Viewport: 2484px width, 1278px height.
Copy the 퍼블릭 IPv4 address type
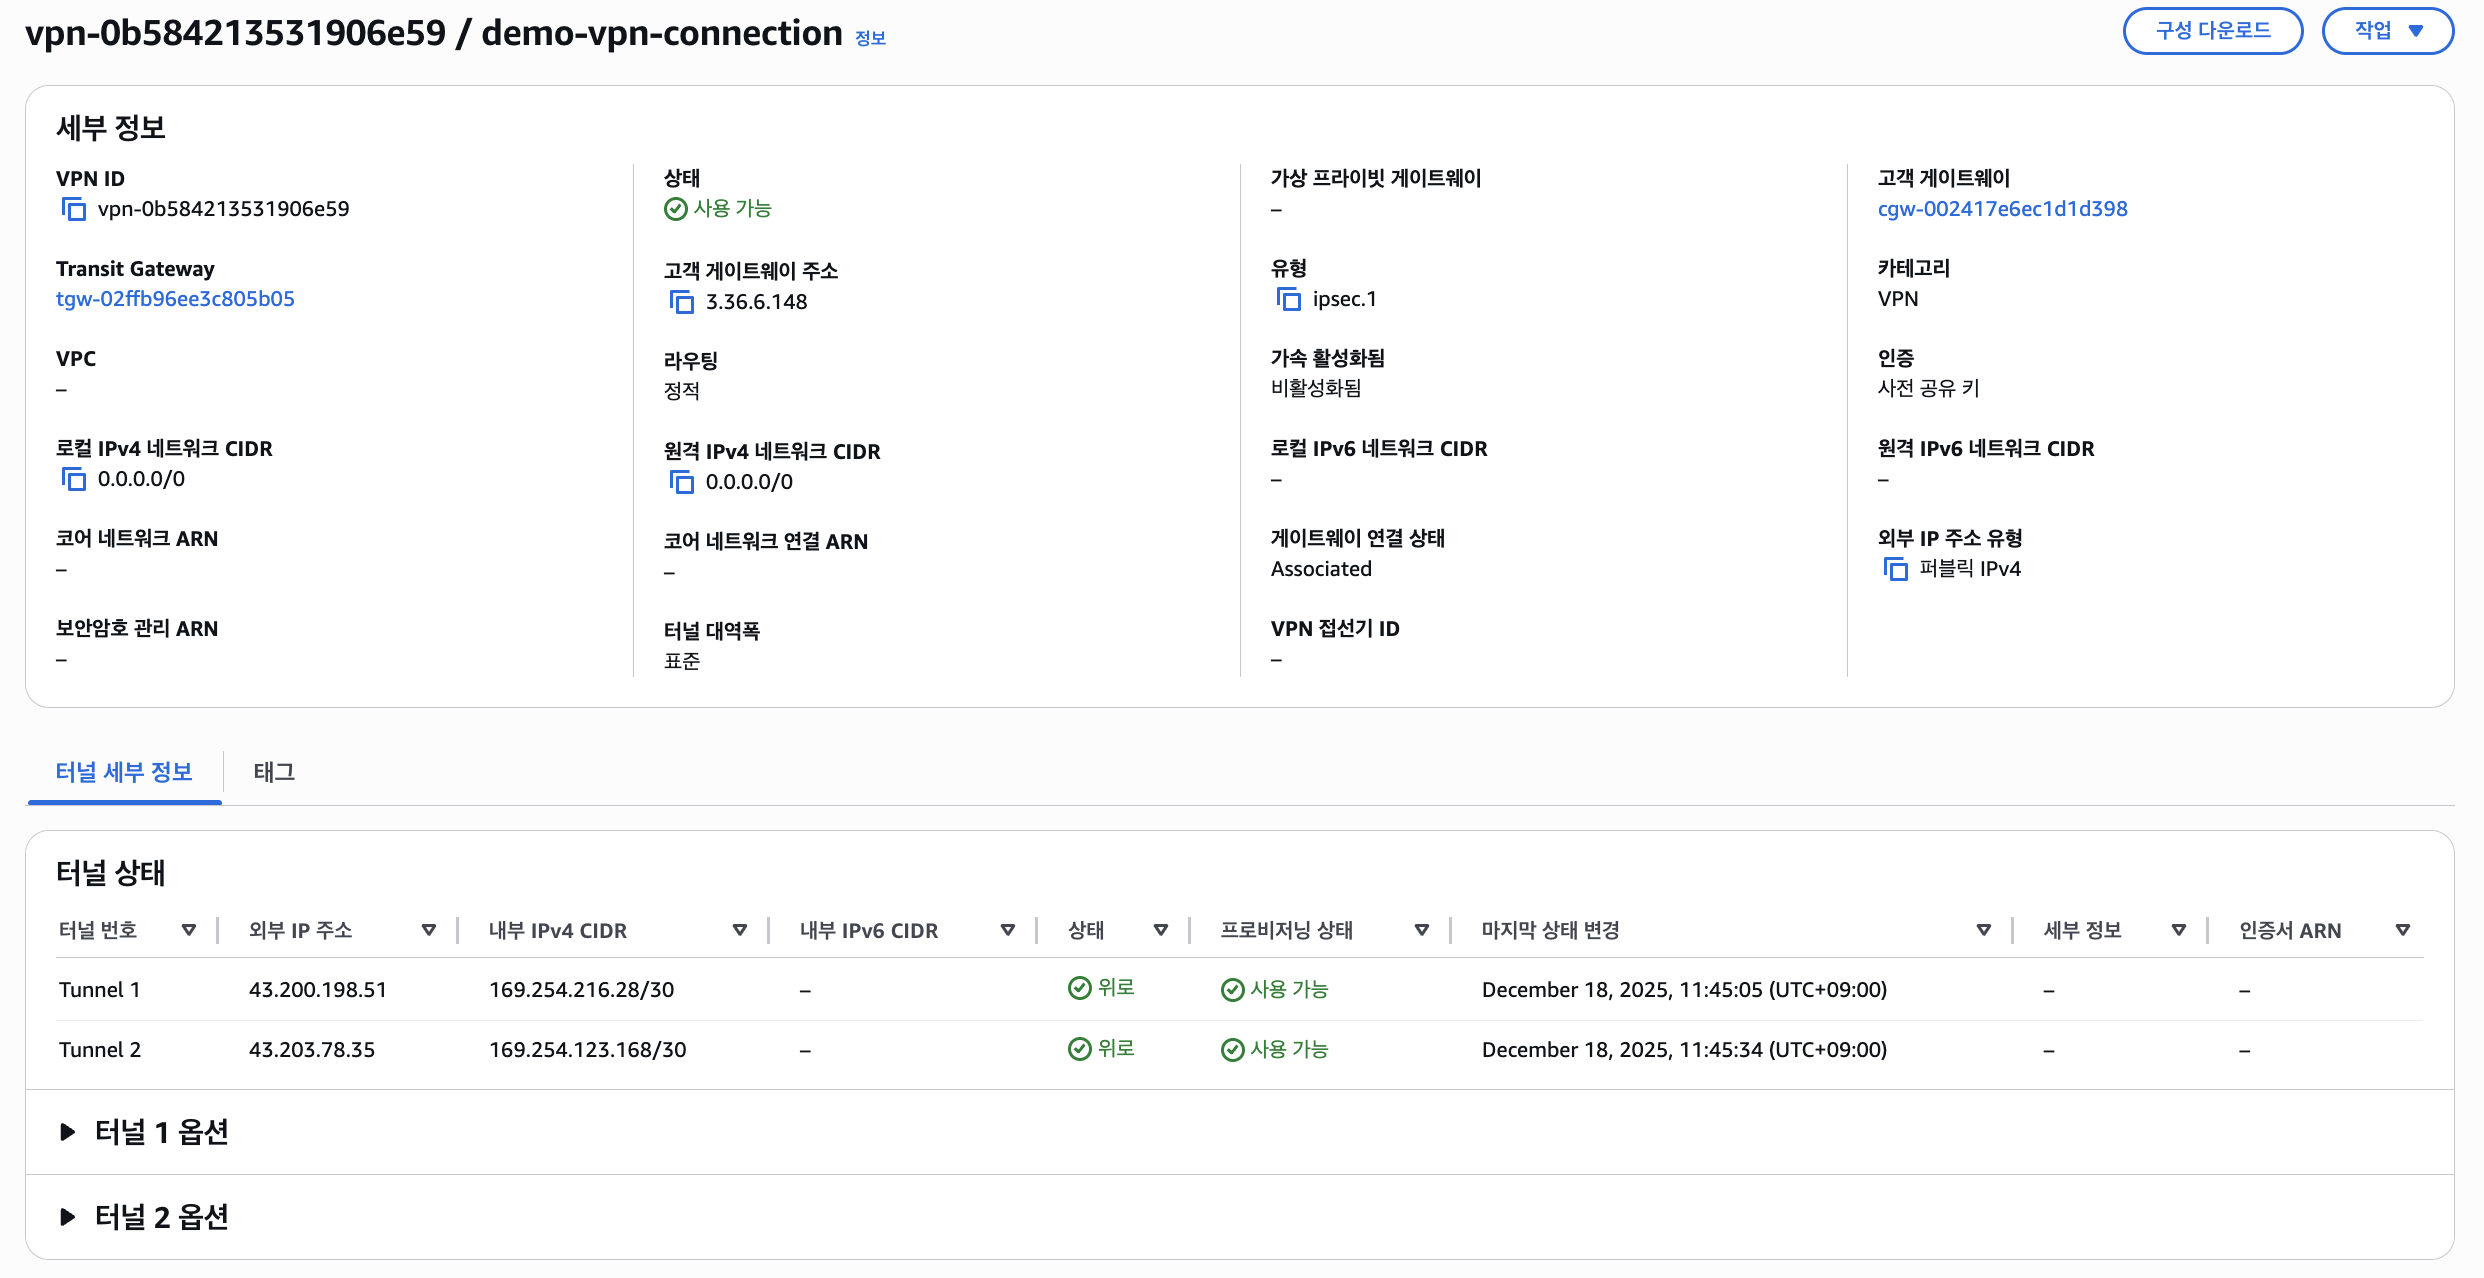[1895, 569]
